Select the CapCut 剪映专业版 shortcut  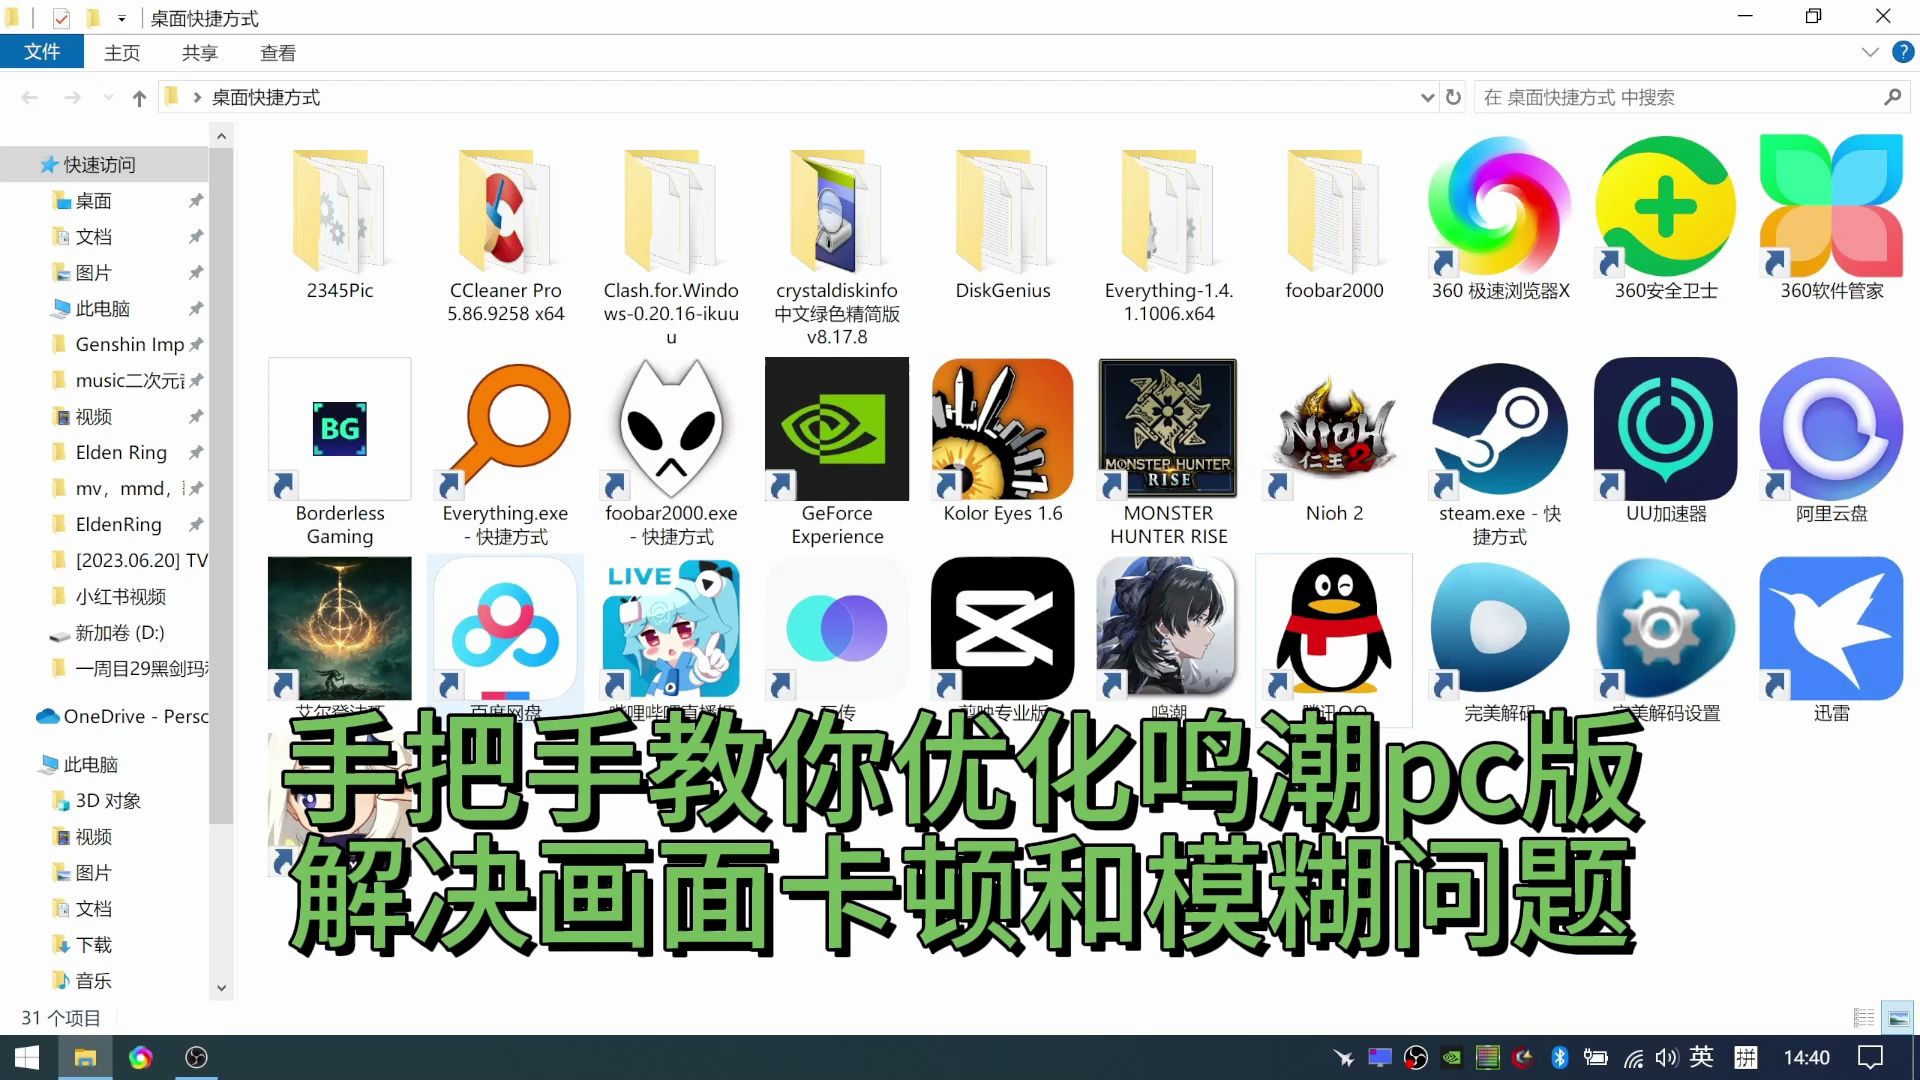[1003, 628]
